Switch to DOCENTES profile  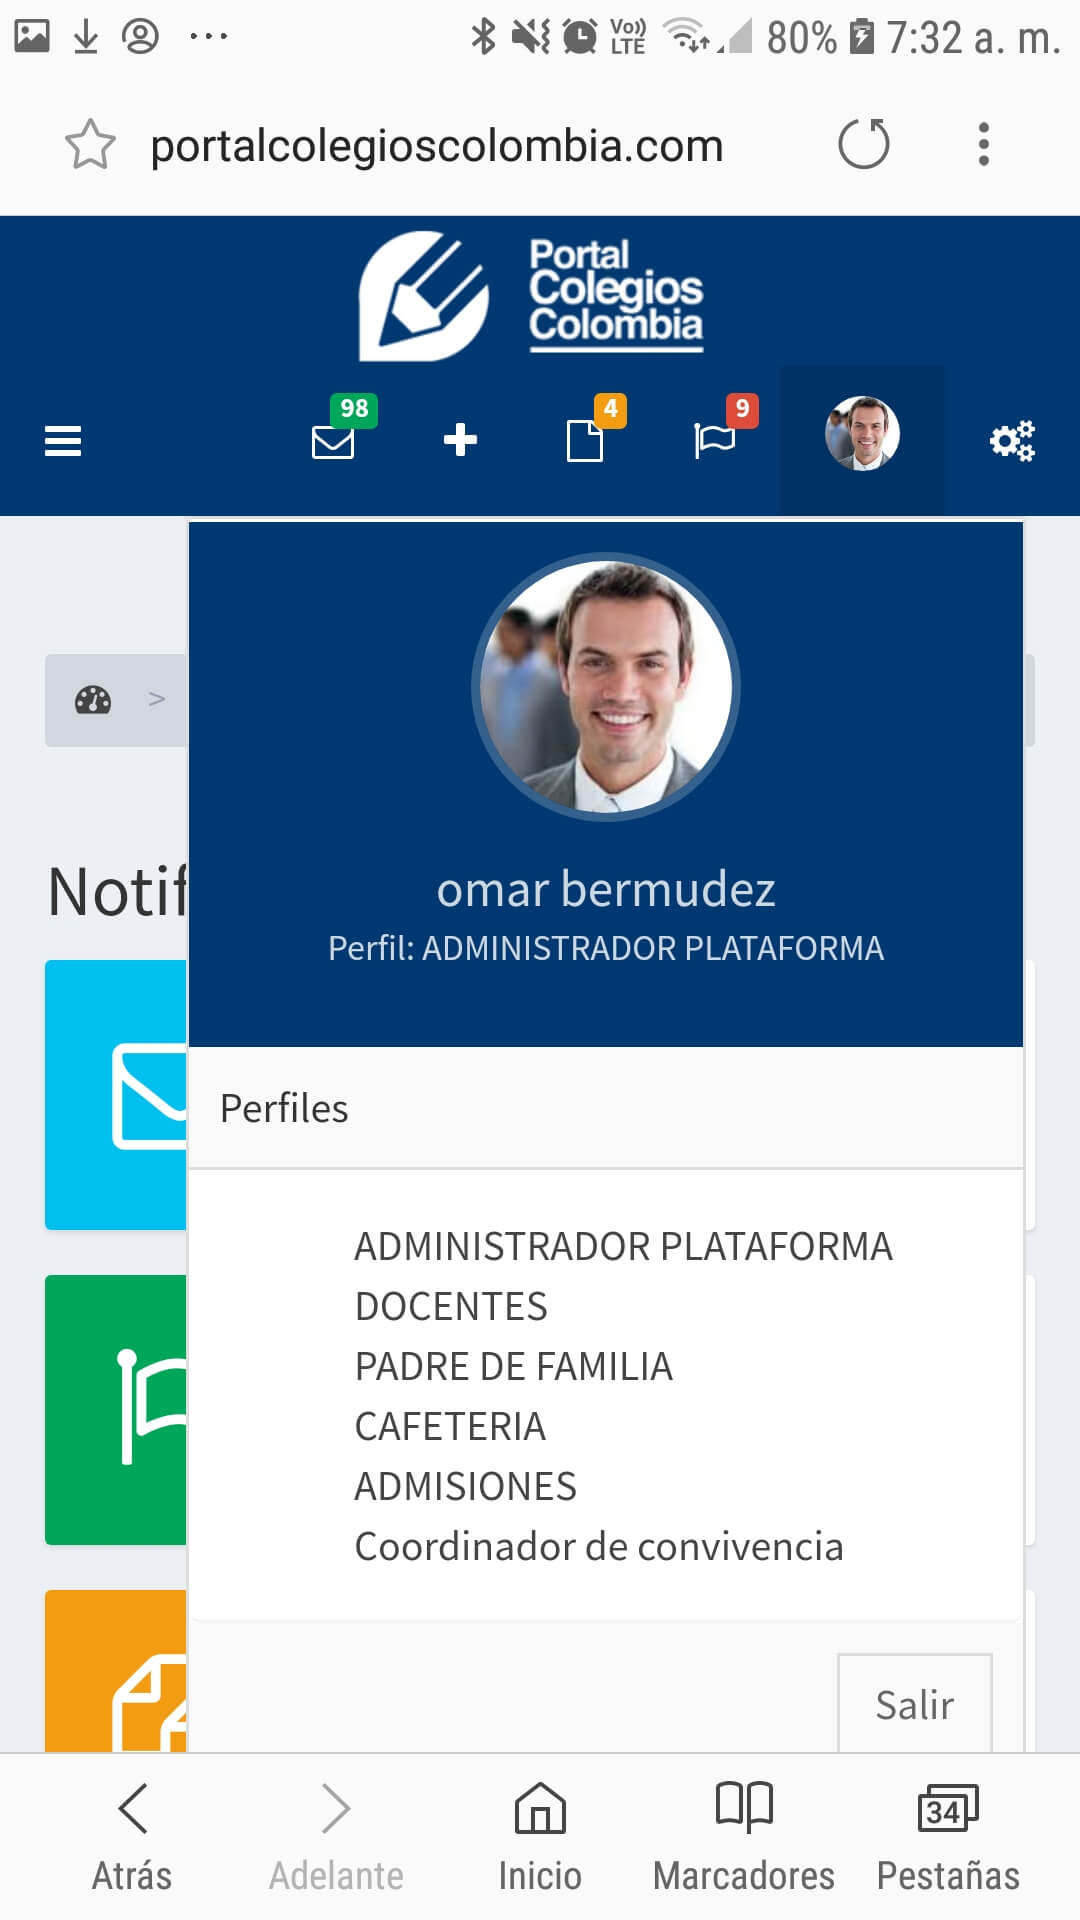[451, 1307]
